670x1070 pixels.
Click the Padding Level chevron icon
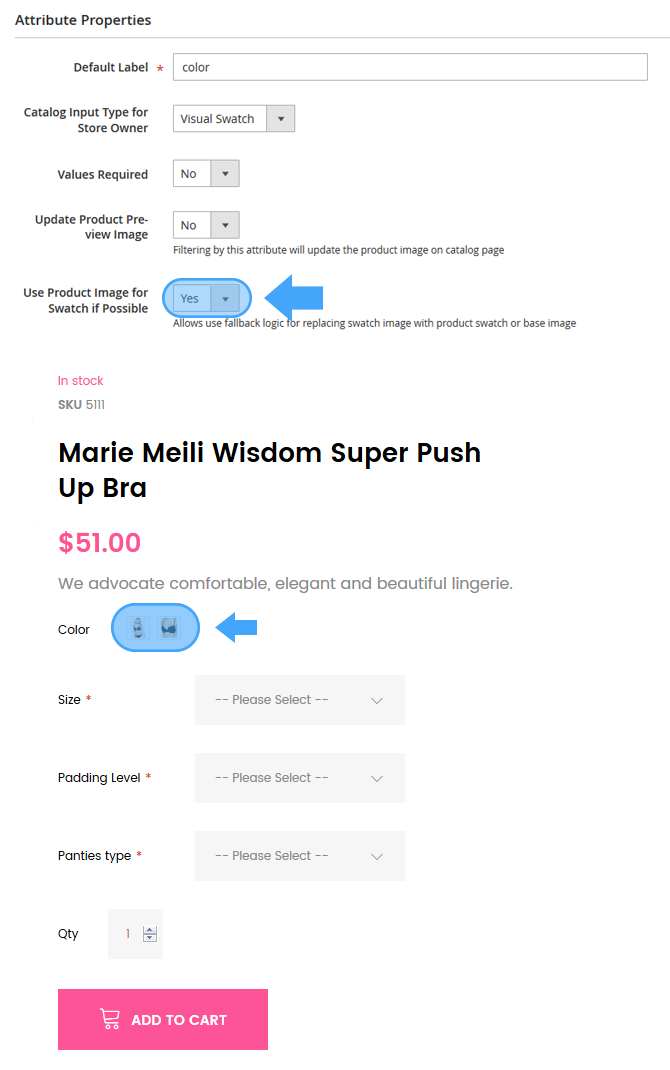point(377,779)
